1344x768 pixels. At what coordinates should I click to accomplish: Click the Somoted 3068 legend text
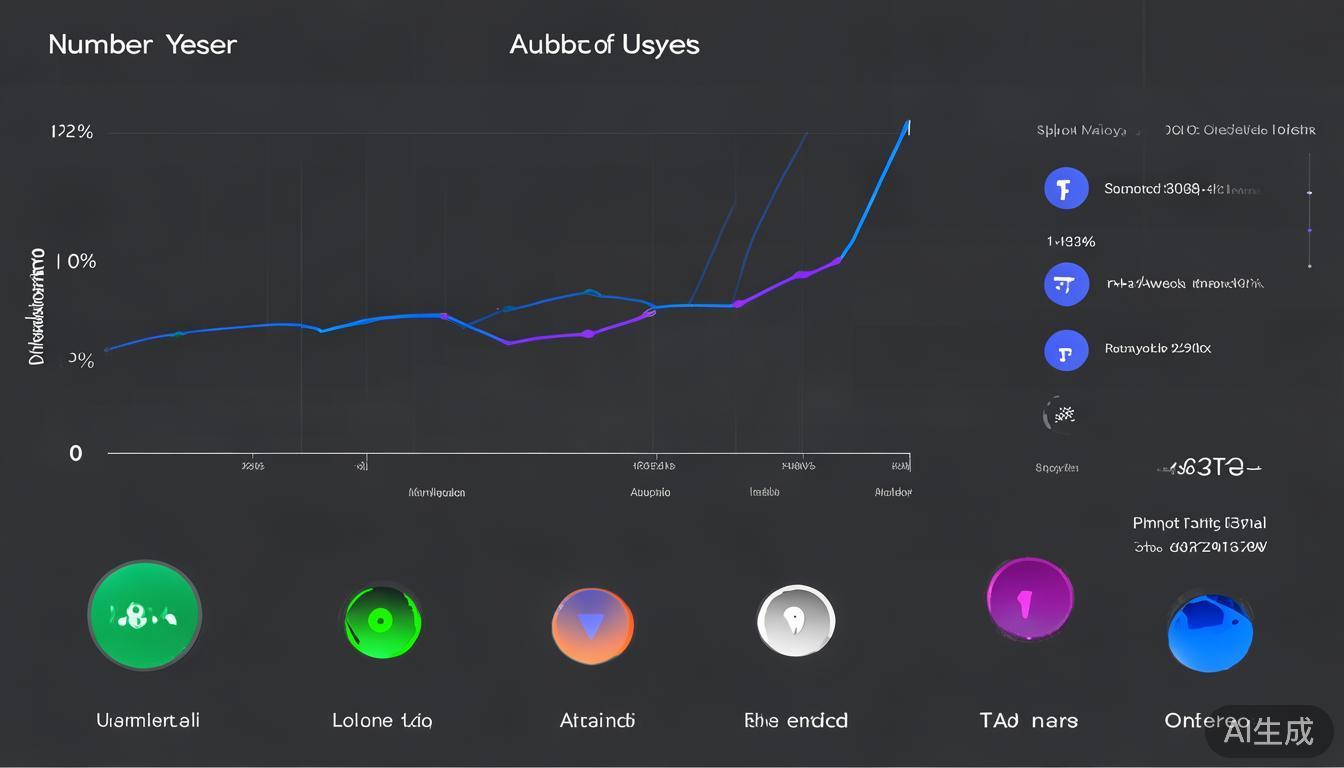[x=1180, y=189]
